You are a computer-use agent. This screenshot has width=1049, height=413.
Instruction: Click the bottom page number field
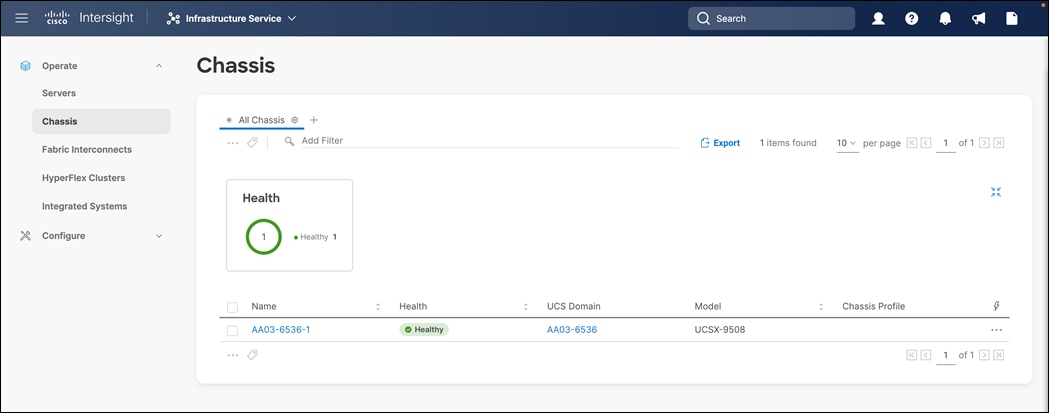[x=946, y=355]
